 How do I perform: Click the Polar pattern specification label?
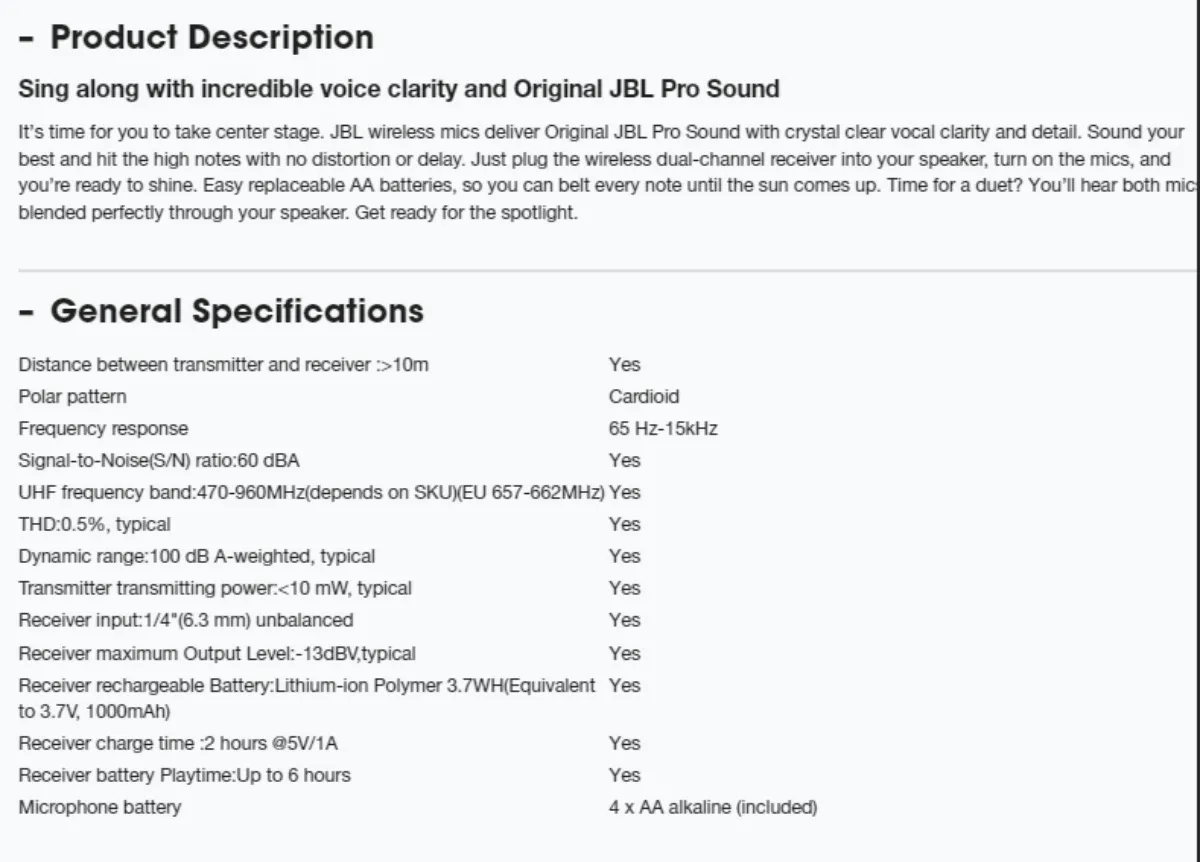click(72, 397)
